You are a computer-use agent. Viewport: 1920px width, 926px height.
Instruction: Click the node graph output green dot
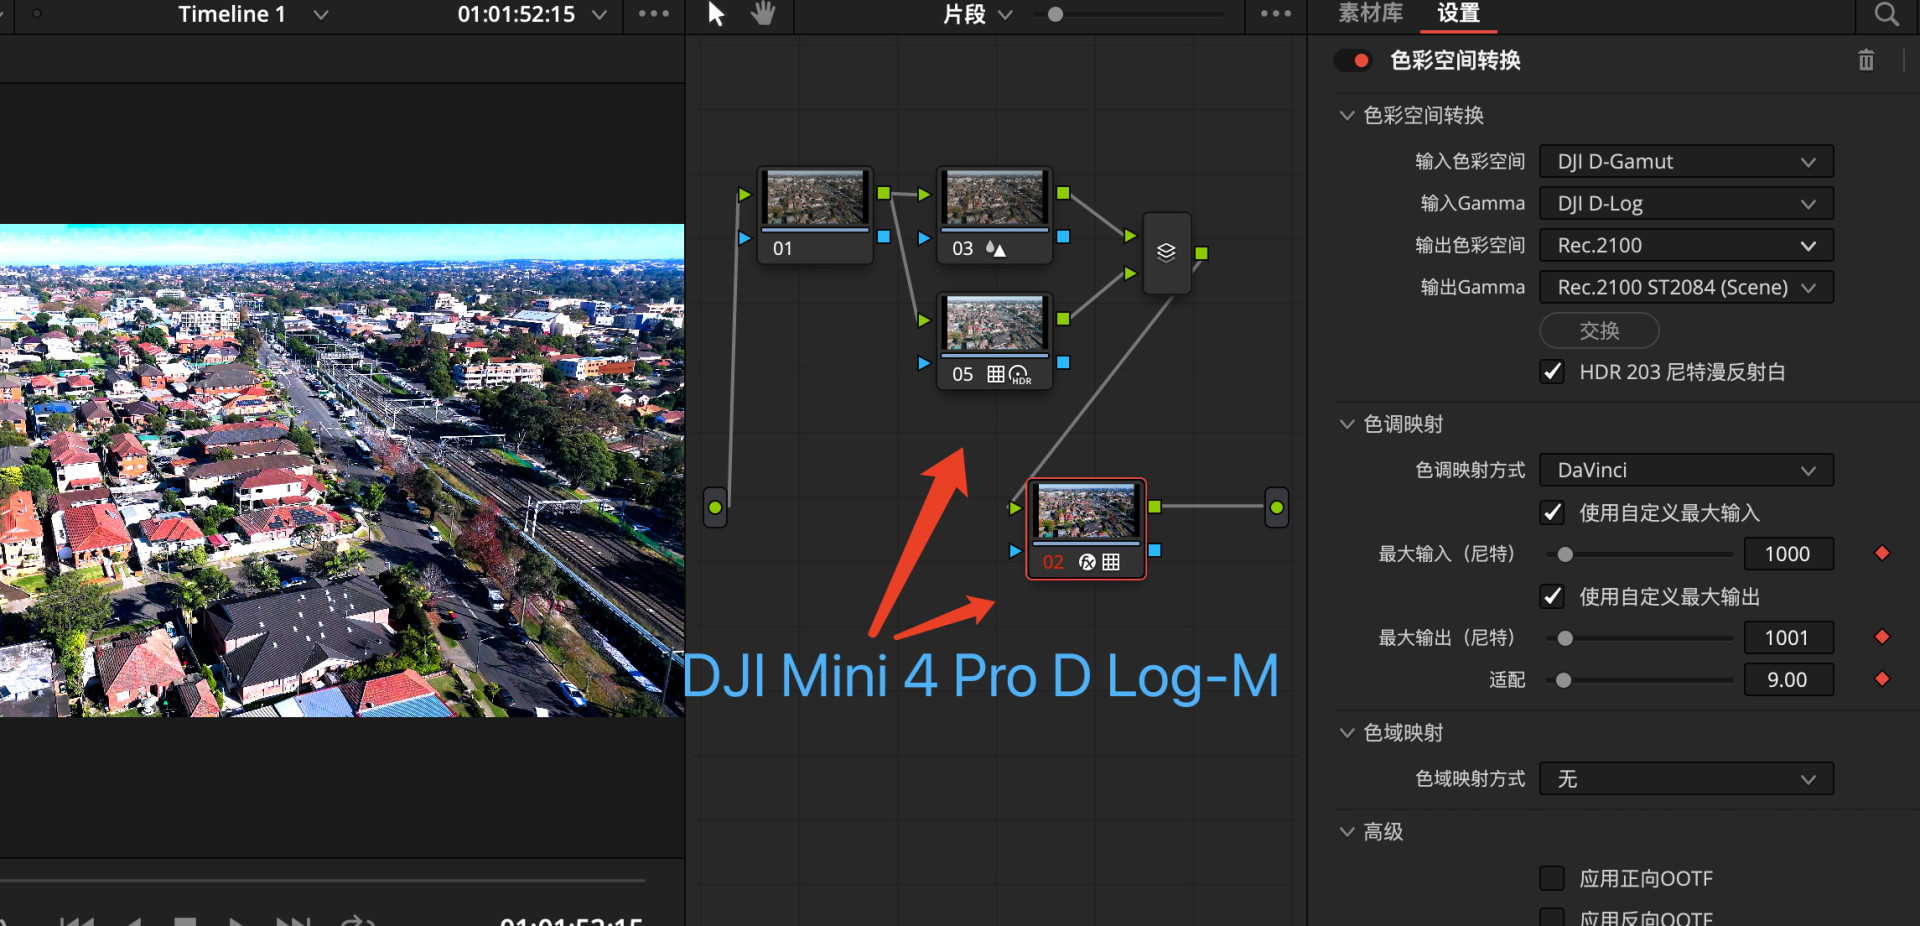[x=1277, y=508]
